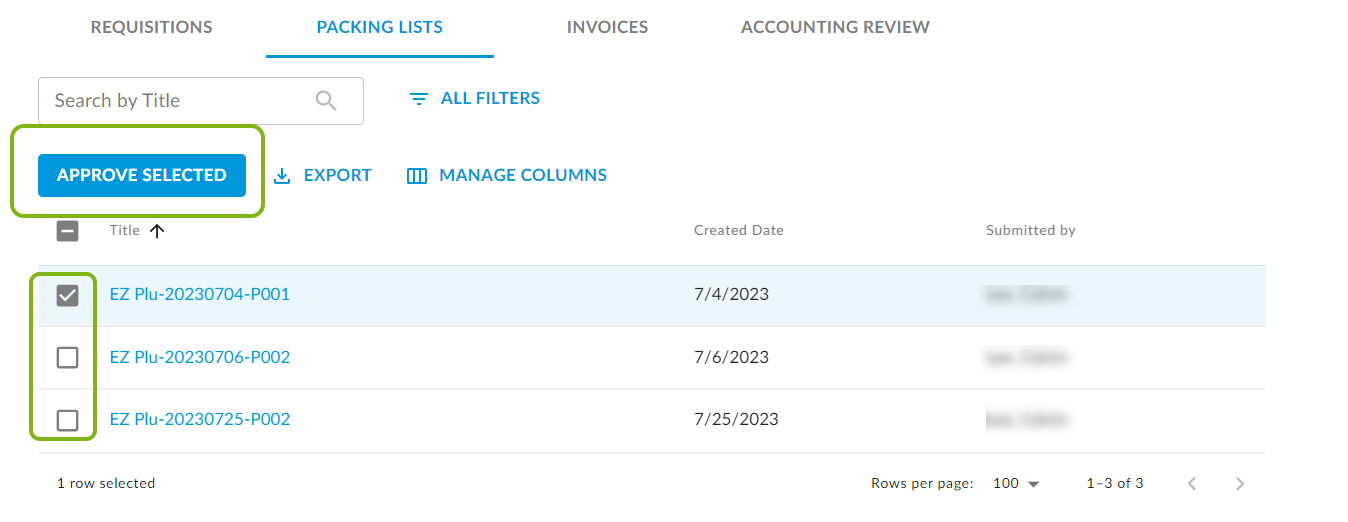Click the search magnifier icon
This screenshot has height=522, width=1348.
(x=326, y=100)
